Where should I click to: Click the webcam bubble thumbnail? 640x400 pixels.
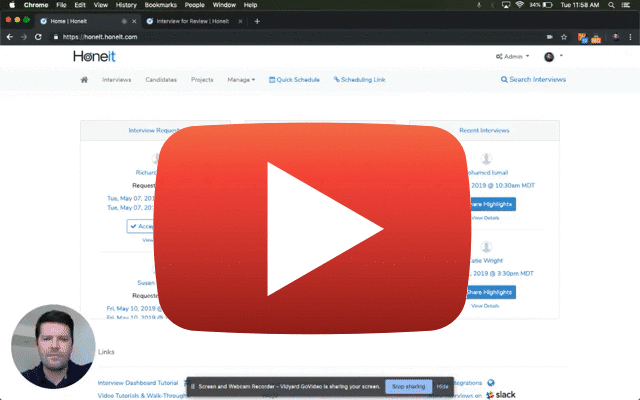pos(53,346)
